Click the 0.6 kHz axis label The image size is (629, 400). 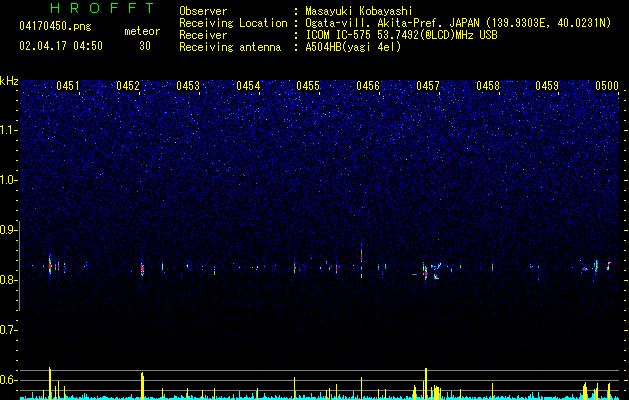(8, 380)
